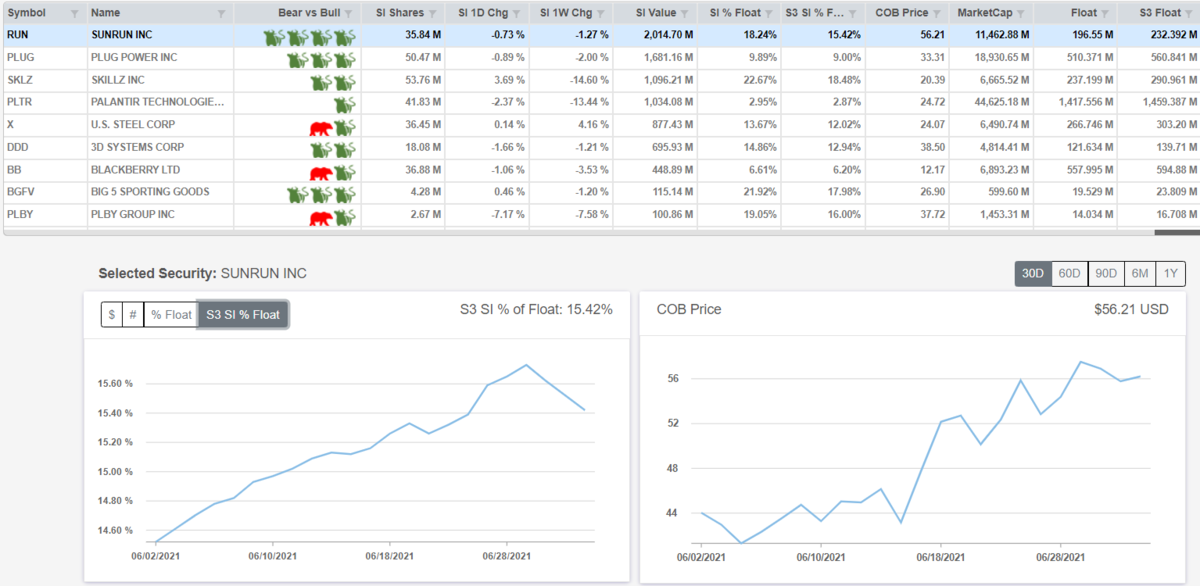Click the BLACKBERRY LTD name cell

(160, 169)
